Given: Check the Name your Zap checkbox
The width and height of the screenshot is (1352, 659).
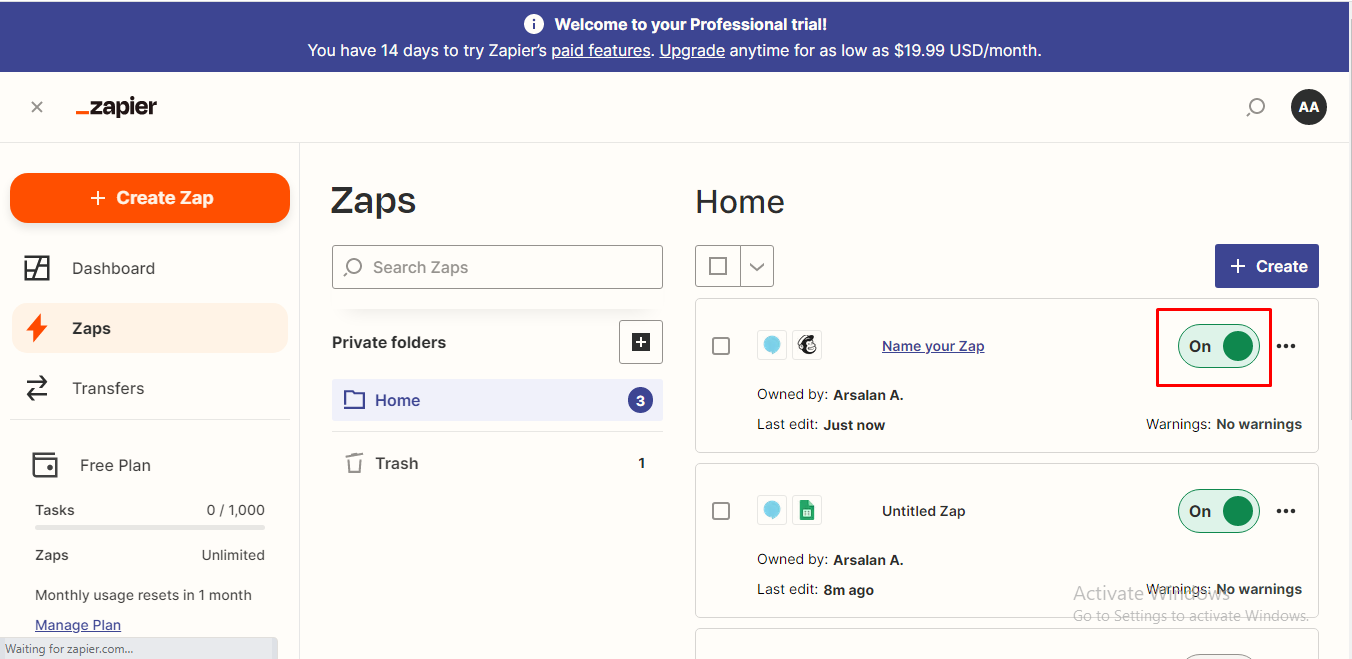Looking at the screenshot, I should (x=721, y=346).
